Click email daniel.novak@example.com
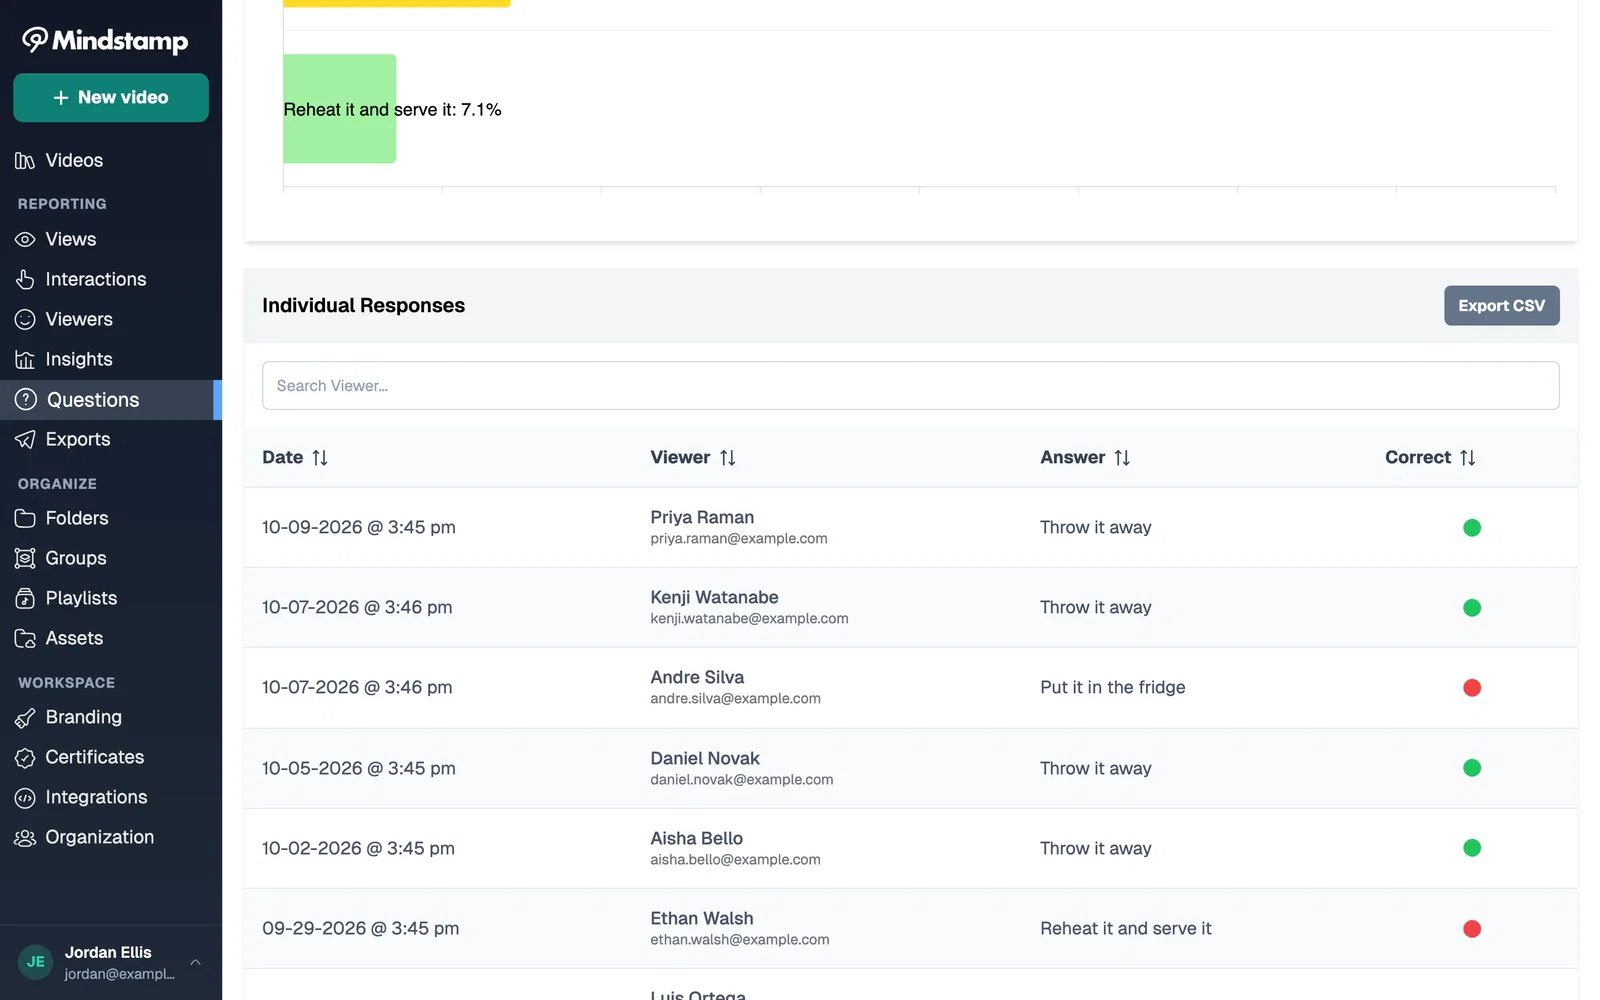This screenshot has height=1000, width=1600. coord(741,780)
